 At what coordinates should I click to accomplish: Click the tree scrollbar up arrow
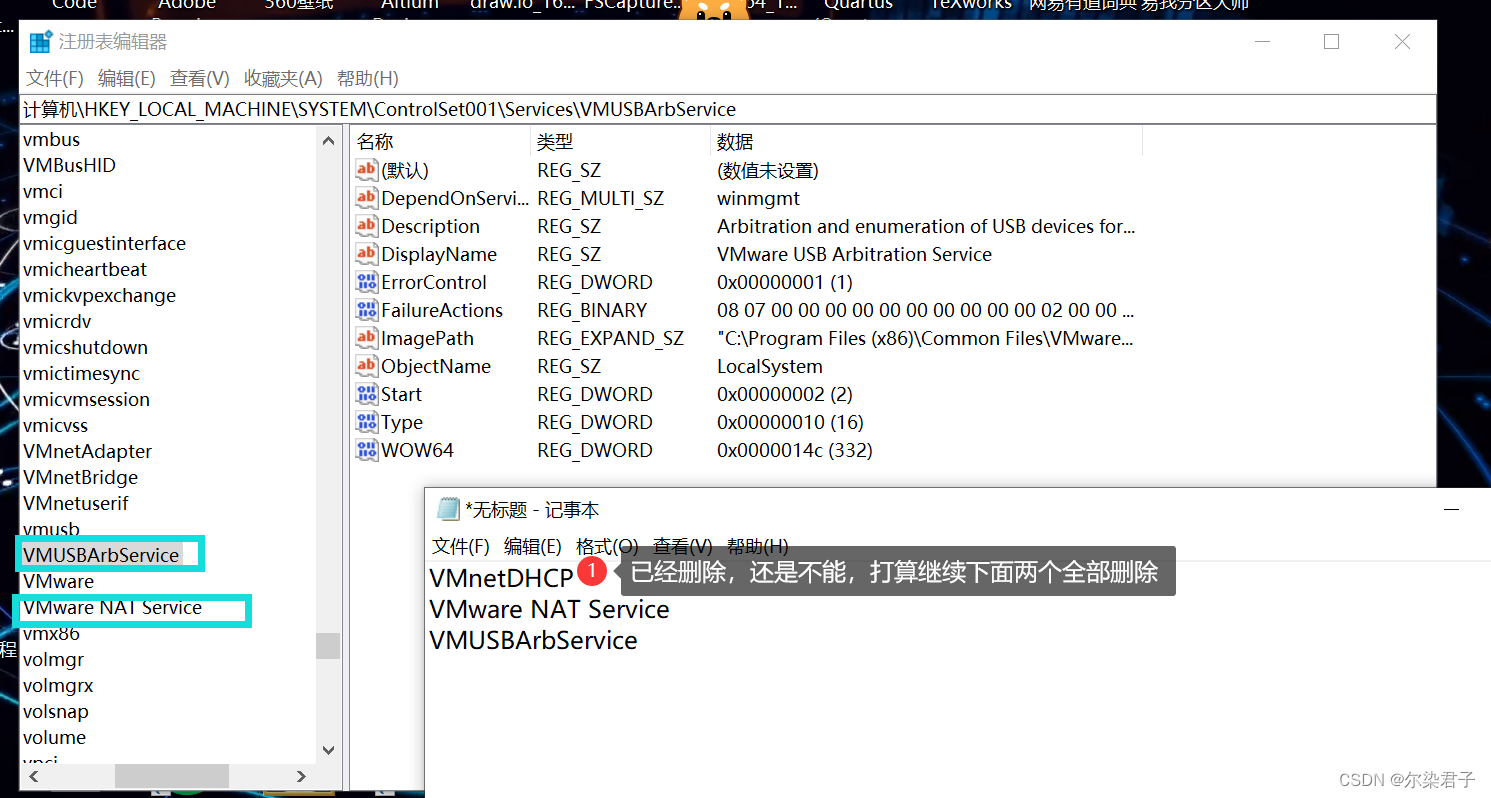pos(328,141)
